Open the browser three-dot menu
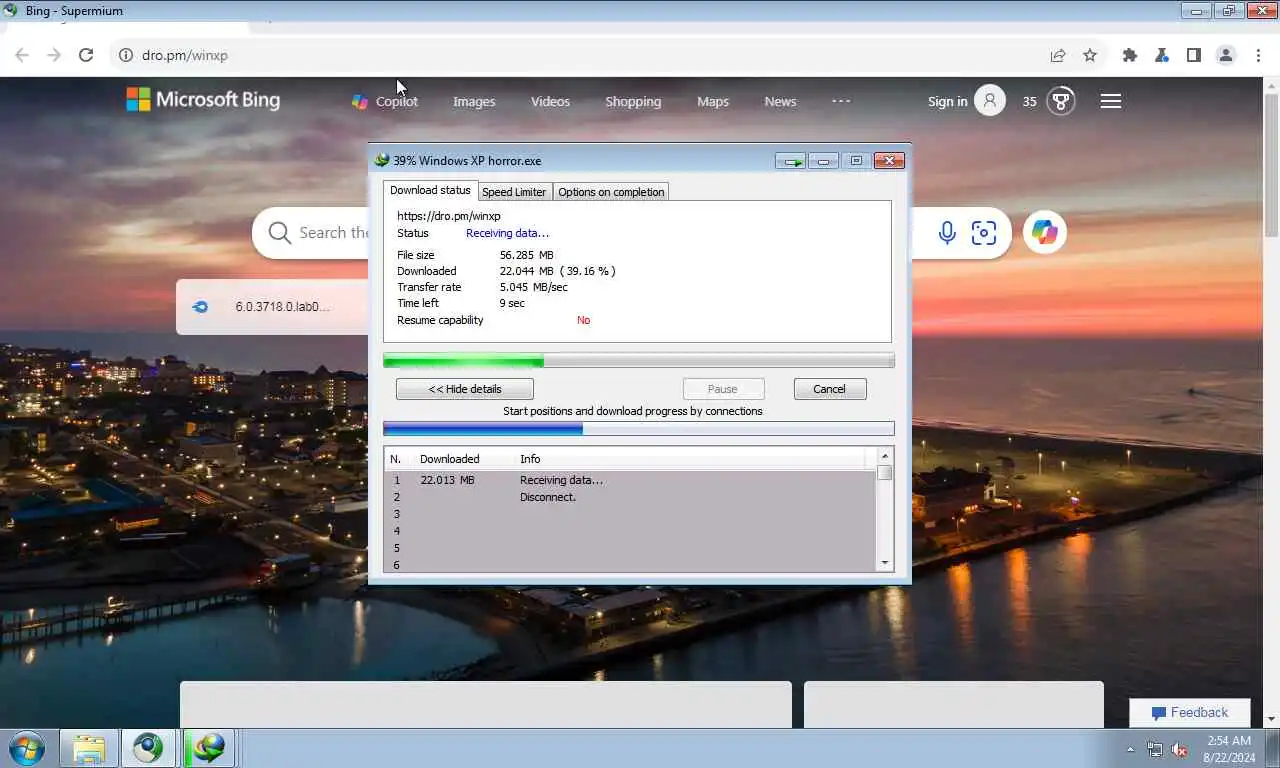The height and width of the screenshot is (768, 1280). (x=1258, y=55)
